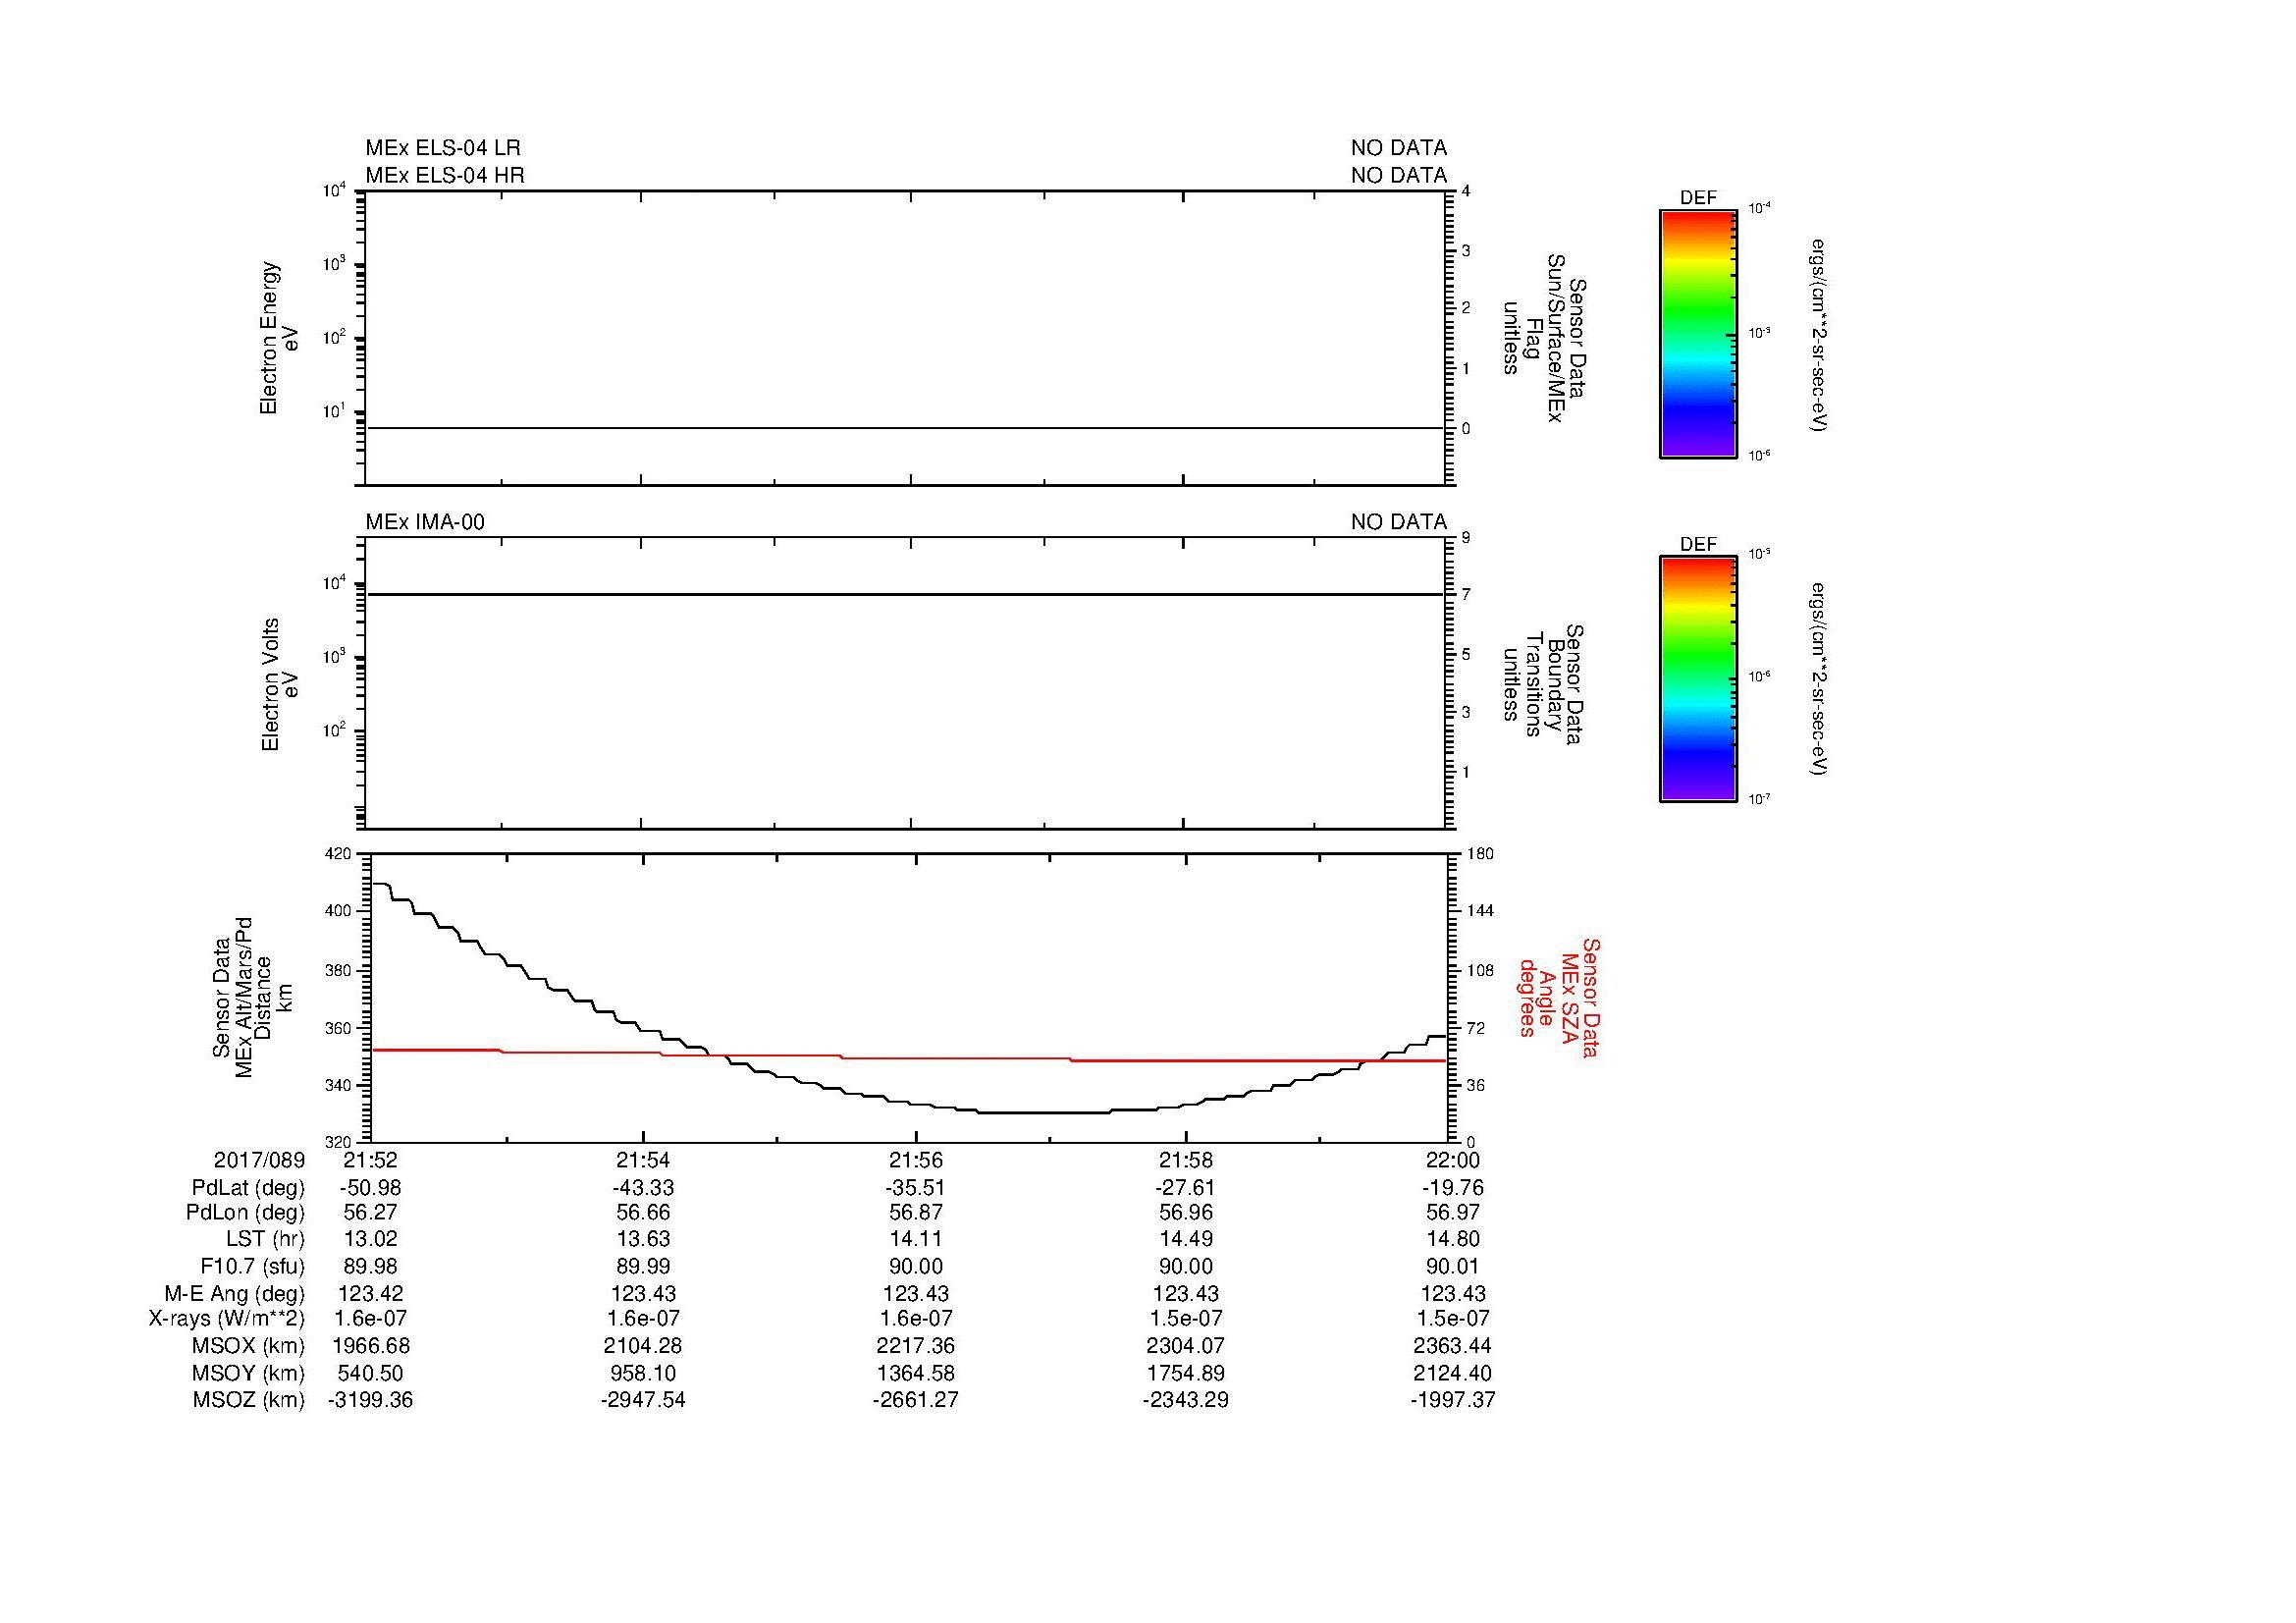Click the red MEx SZA Angle axis title
Image resolution: width=2296 pixels, height=1623 pixels.
1558,997
